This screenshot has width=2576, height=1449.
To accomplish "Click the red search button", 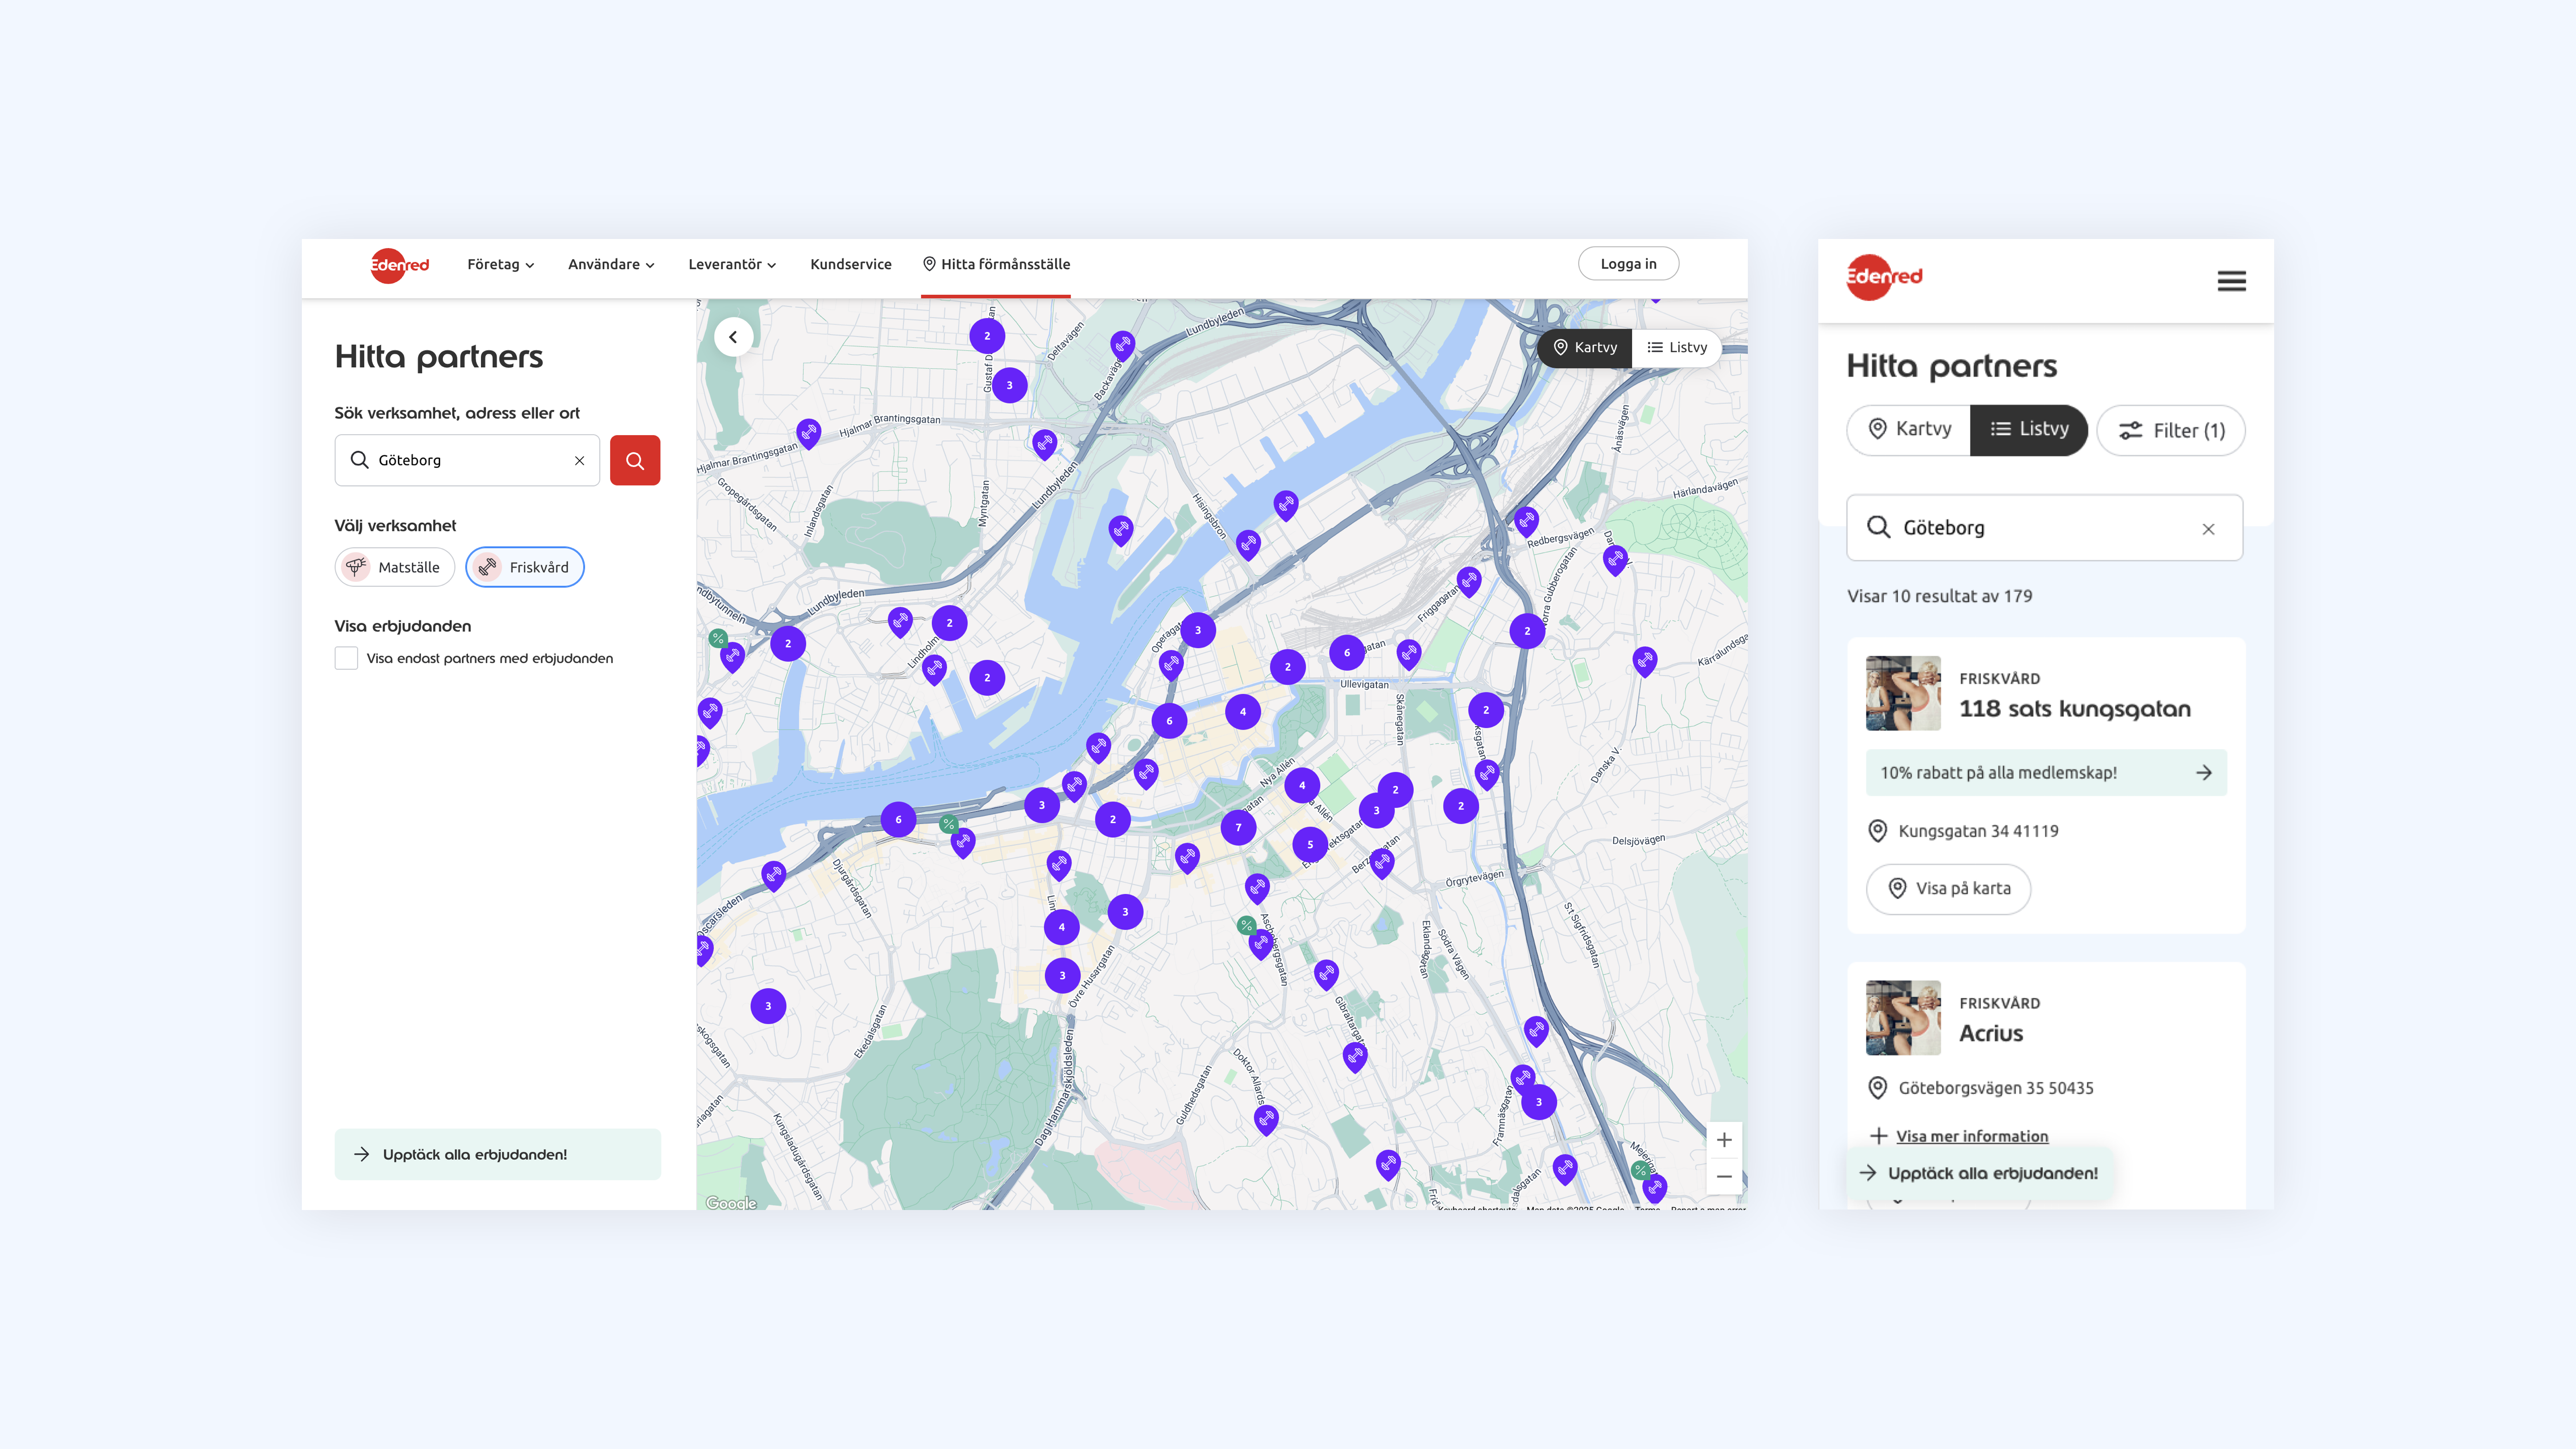I will (635, 460).
